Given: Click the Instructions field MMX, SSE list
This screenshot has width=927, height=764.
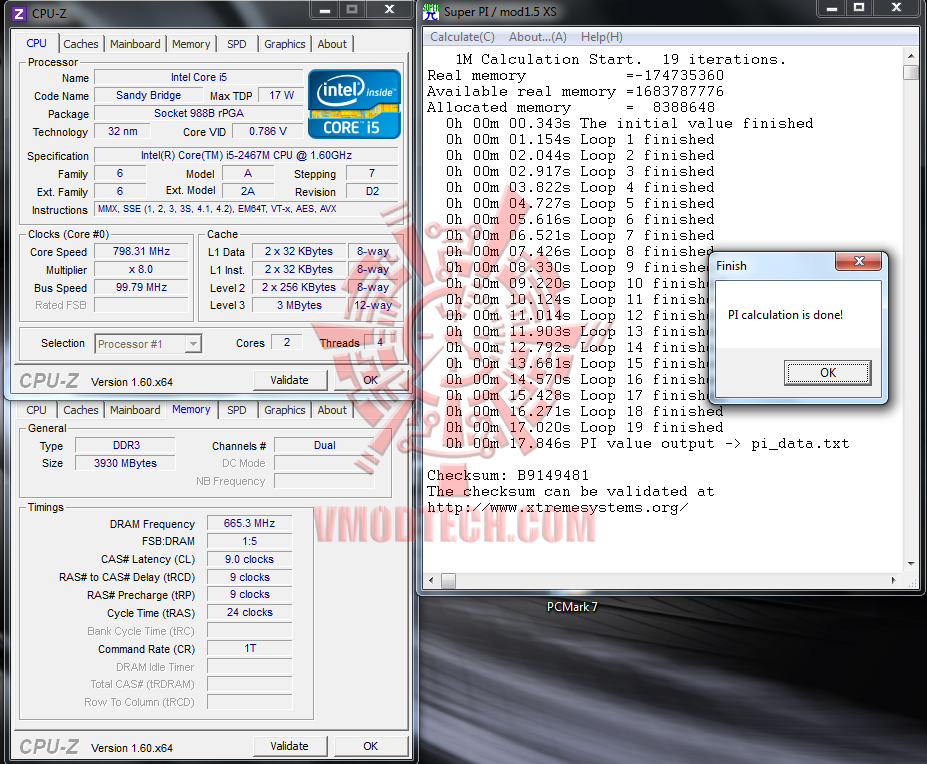Looking at the screenshot, I should pyautogui.click(x=247, y=209).
